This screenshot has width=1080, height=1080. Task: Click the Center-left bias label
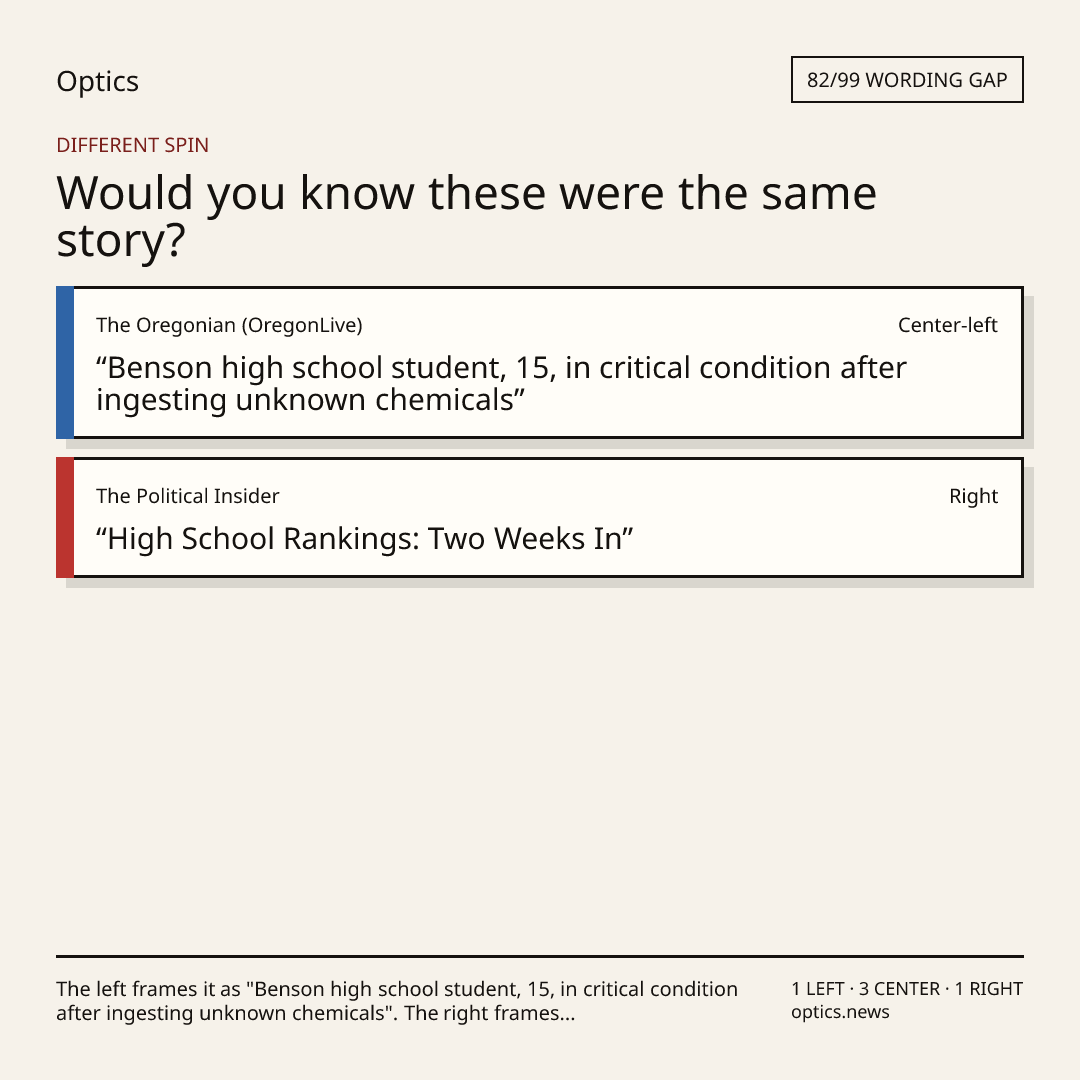(948, 325)
